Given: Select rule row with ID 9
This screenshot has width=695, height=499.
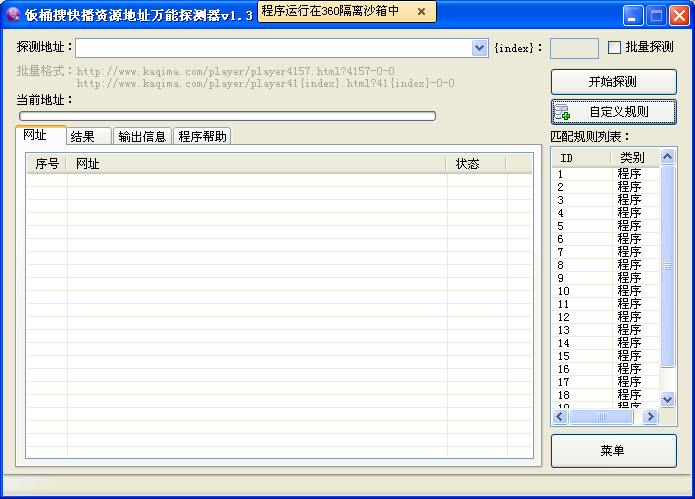Looking at the screenshot, I should [x=606, y=278].
